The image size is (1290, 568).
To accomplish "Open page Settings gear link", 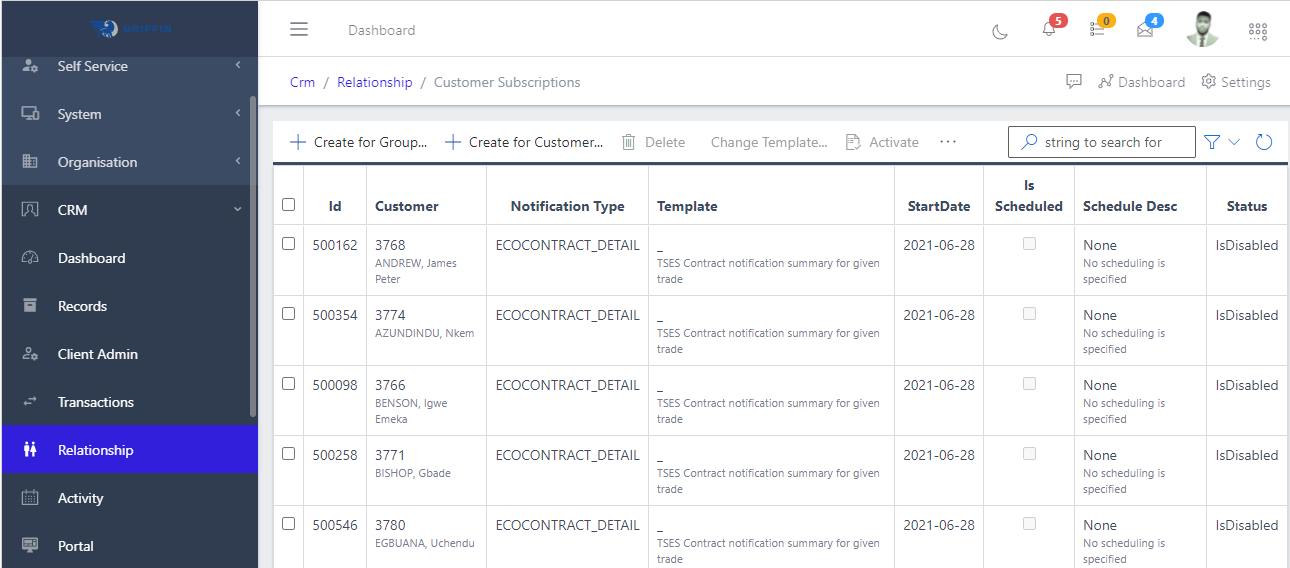I will 1236,82.
